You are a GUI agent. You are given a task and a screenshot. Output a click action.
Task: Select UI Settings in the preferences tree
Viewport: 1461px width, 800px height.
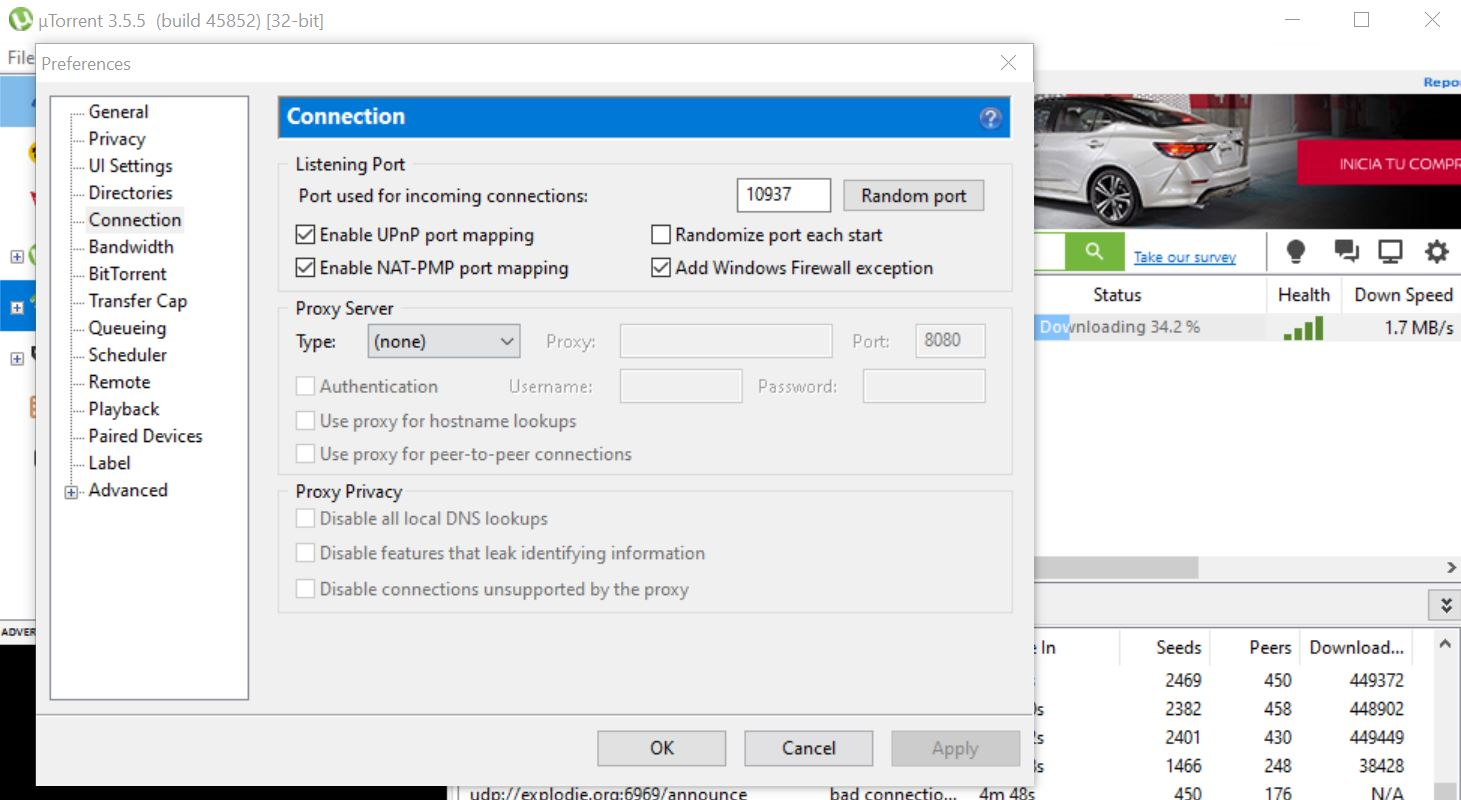point(130,166)
